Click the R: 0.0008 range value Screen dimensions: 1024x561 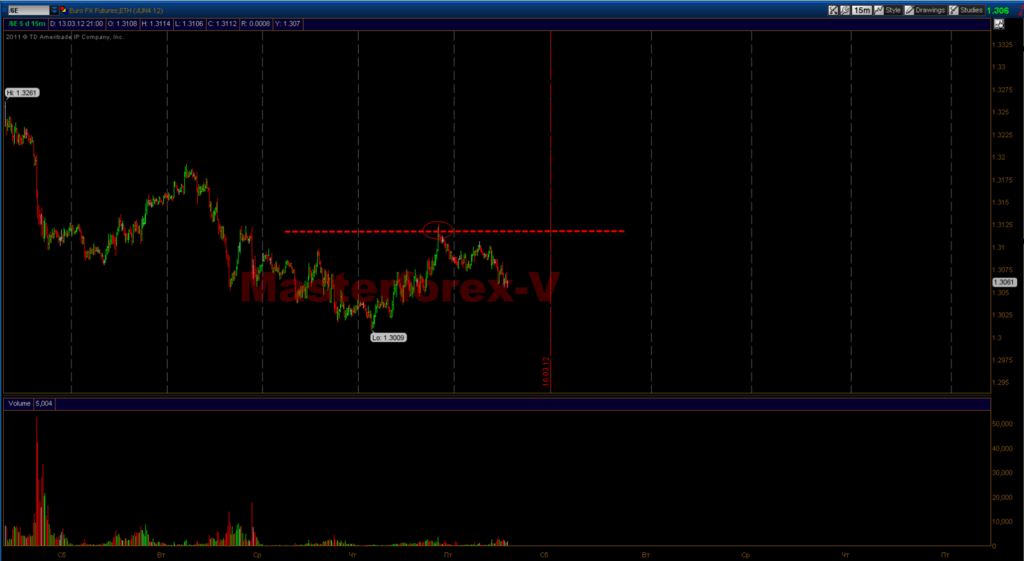point(255,24)
